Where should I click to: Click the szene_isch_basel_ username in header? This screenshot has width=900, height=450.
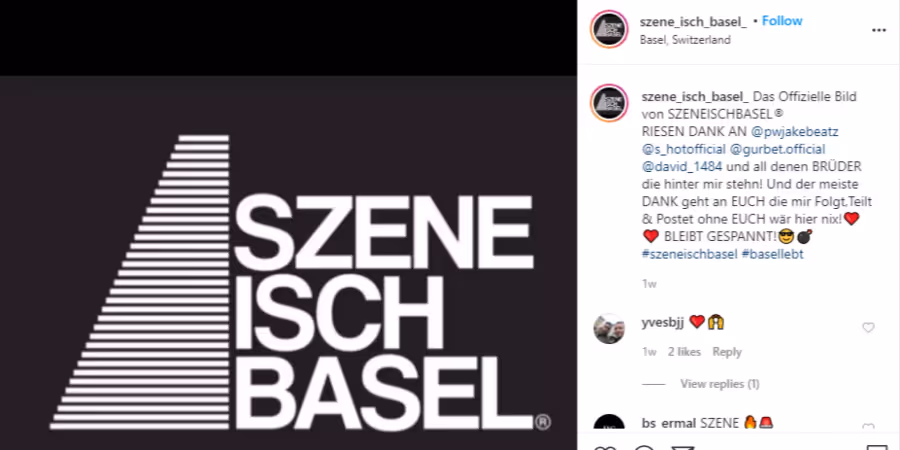[x=693, y=22]
